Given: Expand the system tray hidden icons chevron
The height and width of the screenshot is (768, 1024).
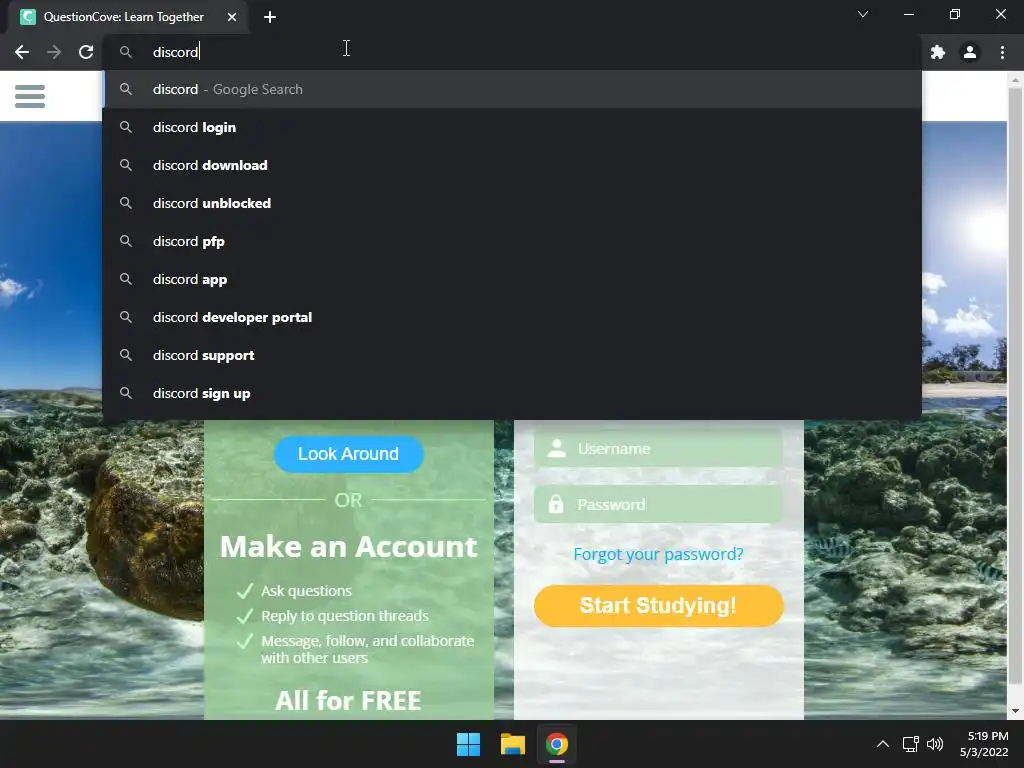Looking at the screenshot, I should [882, 744].
